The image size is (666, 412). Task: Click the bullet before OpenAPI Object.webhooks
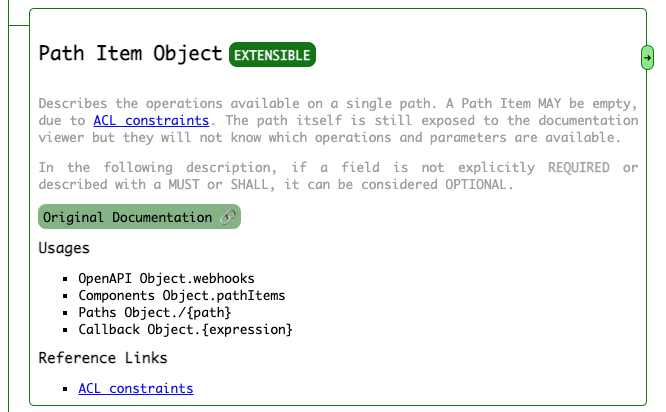point(65,278)
